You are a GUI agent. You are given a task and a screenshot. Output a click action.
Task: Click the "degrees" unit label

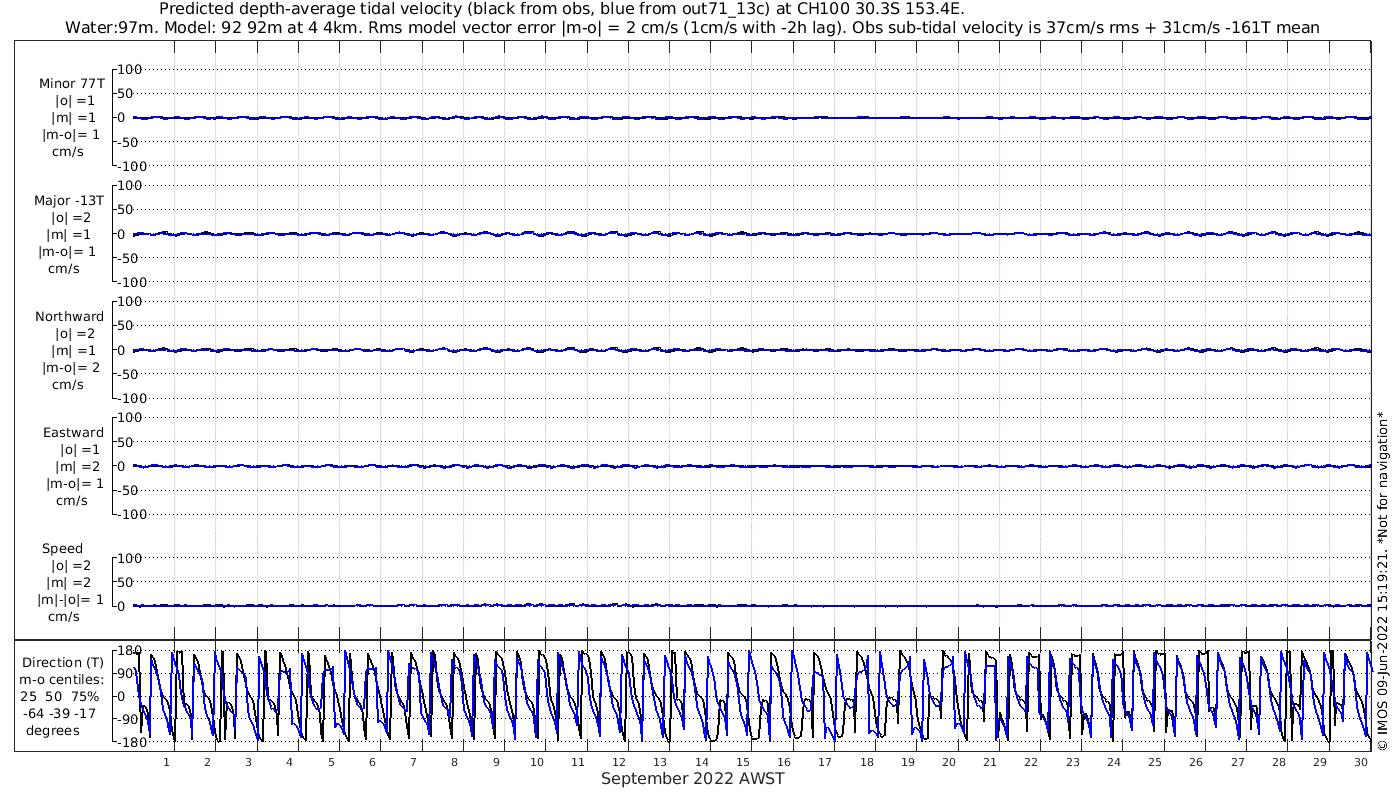53,731
